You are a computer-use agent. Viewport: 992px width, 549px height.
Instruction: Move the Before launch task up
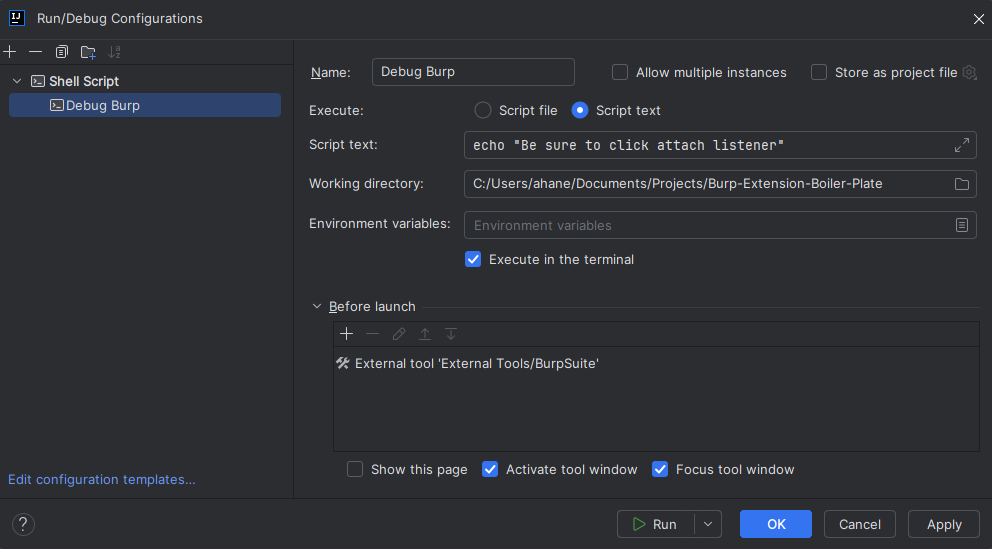(x=425, y=334)
